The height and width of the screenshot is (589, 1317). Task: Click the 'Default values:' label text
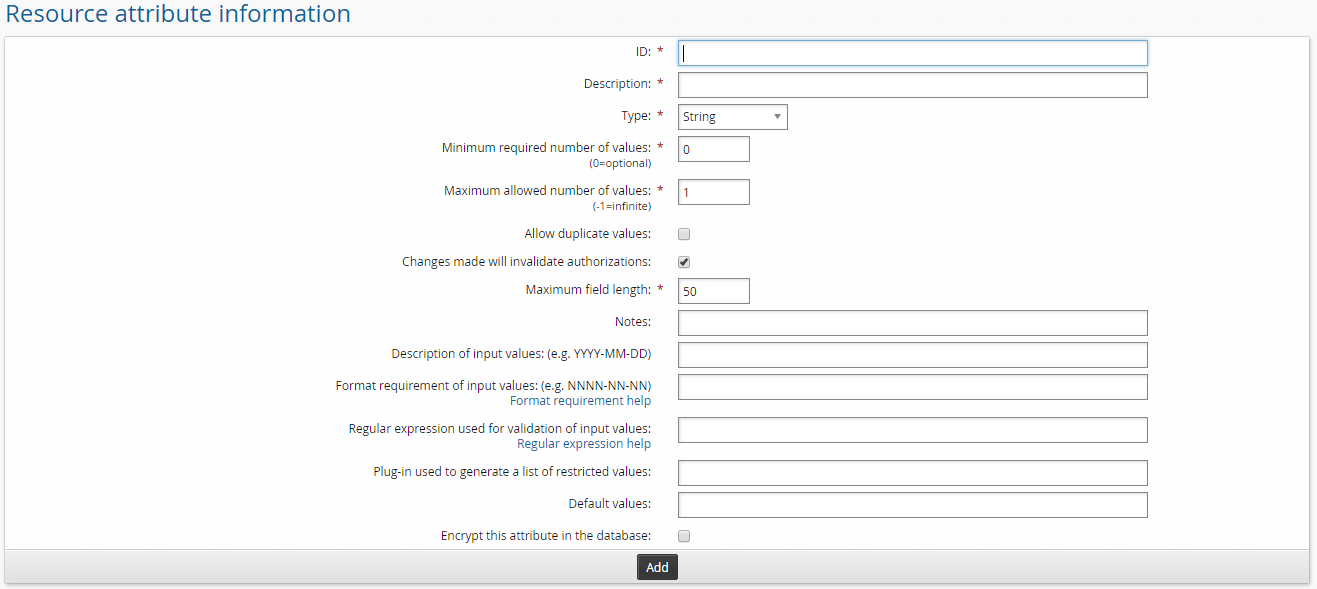[609, 504]
